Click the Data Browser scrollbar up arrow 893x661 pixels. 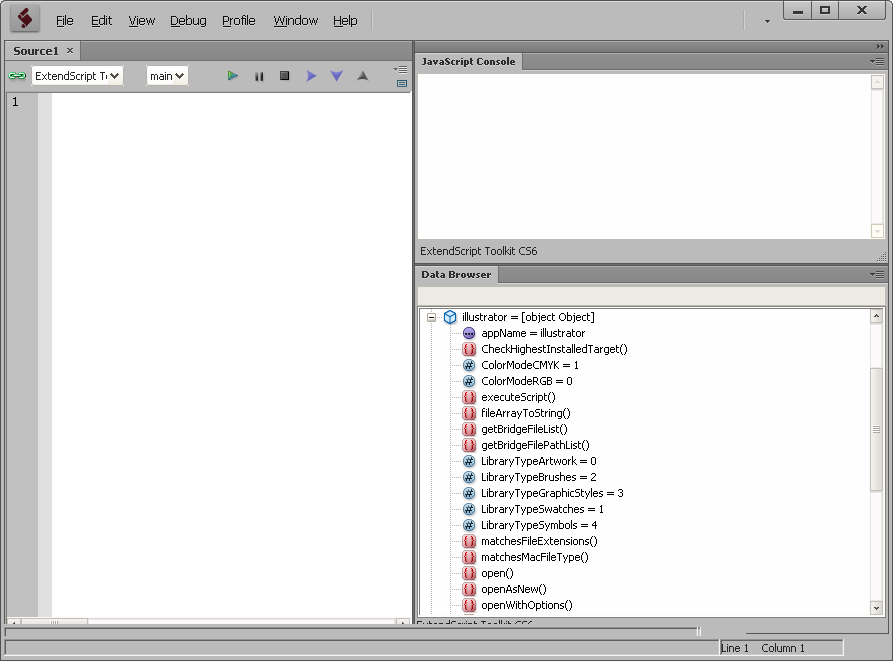[876, 316]
